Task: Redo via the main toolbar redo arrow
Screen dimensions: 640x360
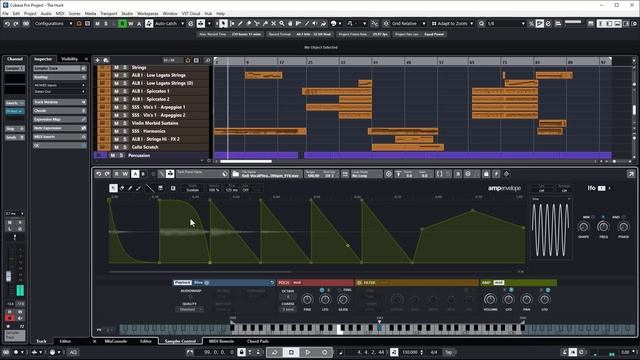Action: [16, 24]
